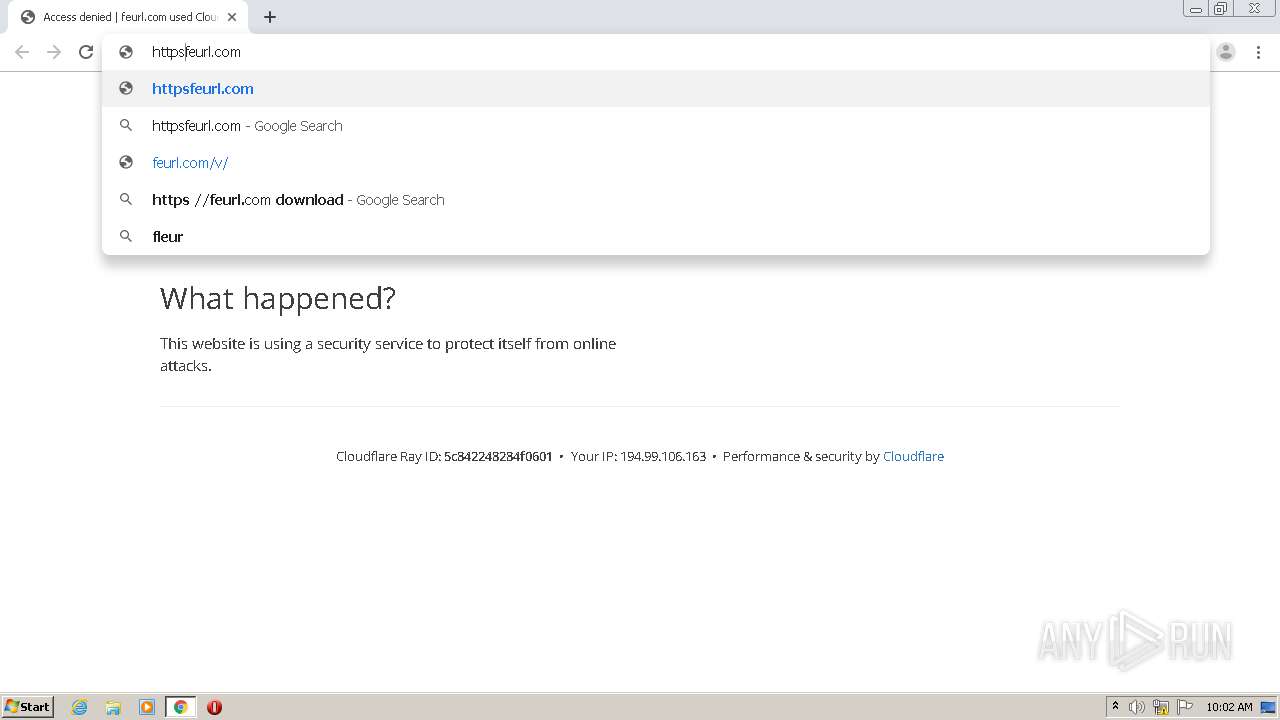This screenshot has width=1280, height=720.
Task: Choose https //feurl.com download search suggestion
Action: (x=656, y=199)
